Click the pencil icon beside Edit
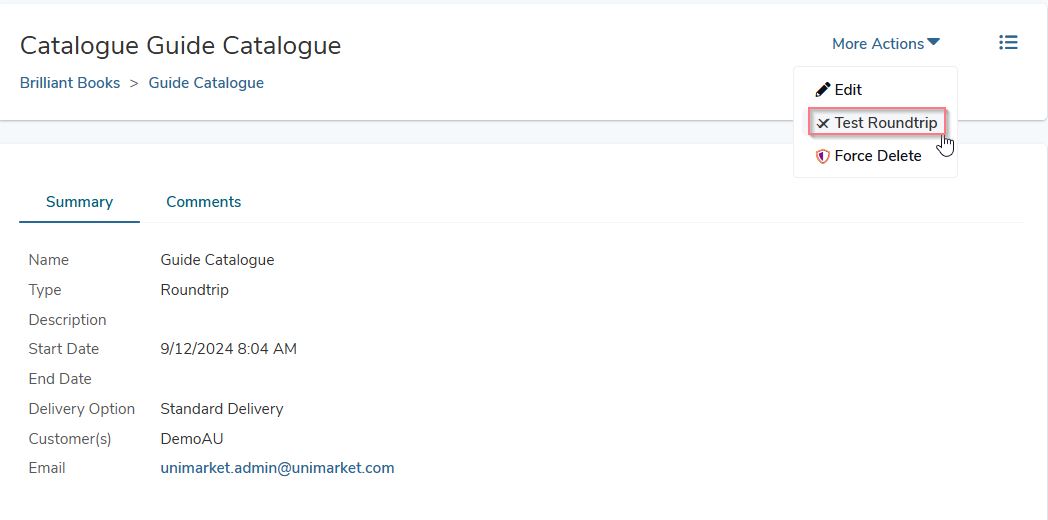 [823, 90]
